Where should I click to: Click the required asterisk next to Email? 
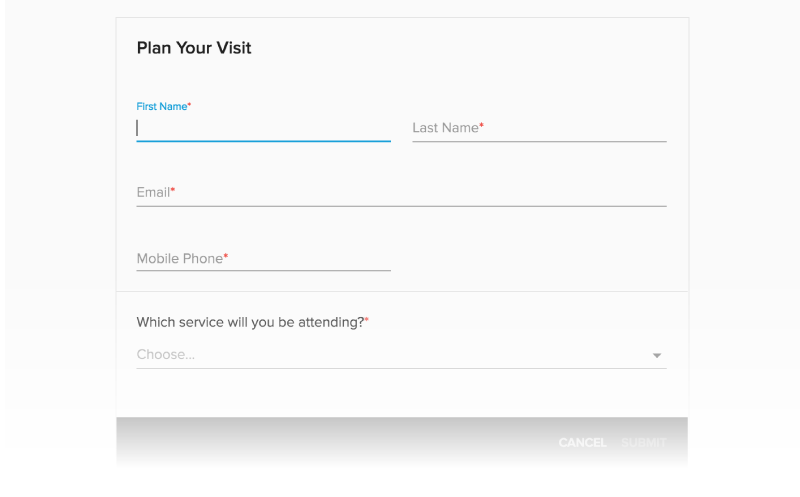click(x=173, y=190)
